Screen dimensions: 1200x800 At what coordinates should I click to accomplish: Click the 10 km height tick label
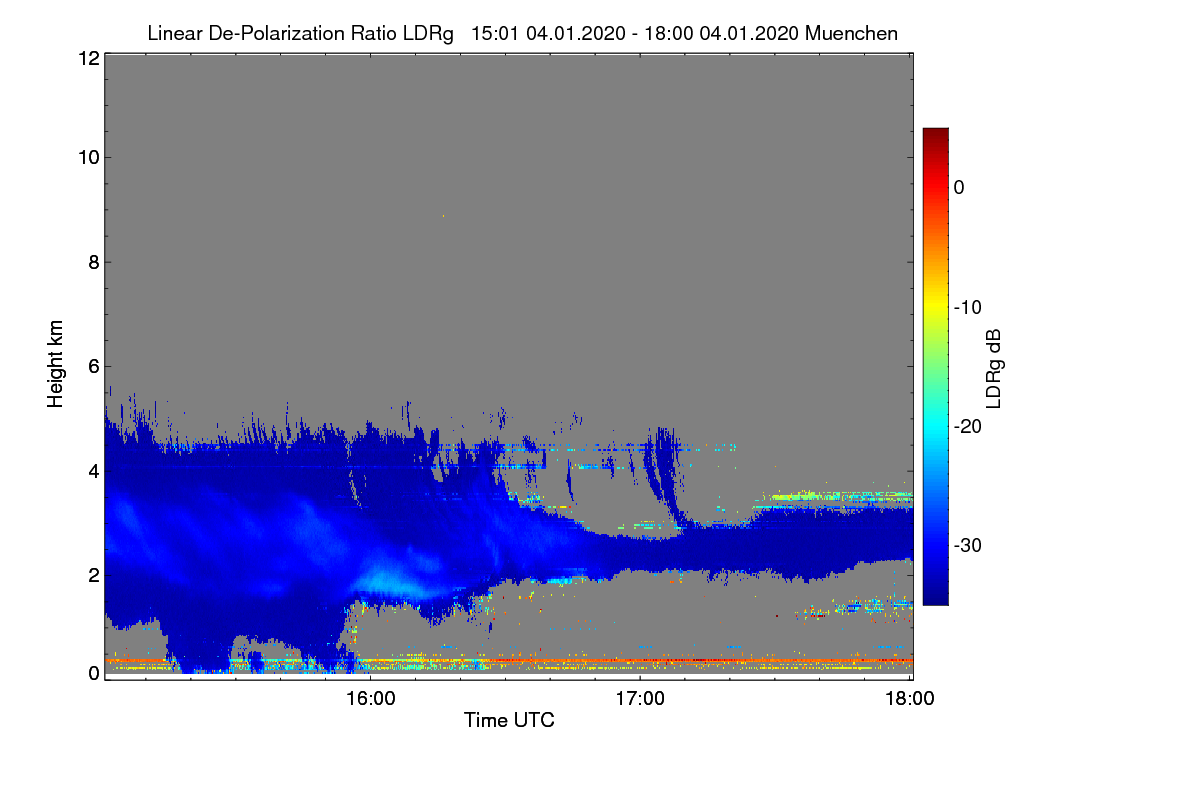click(87, 157)
